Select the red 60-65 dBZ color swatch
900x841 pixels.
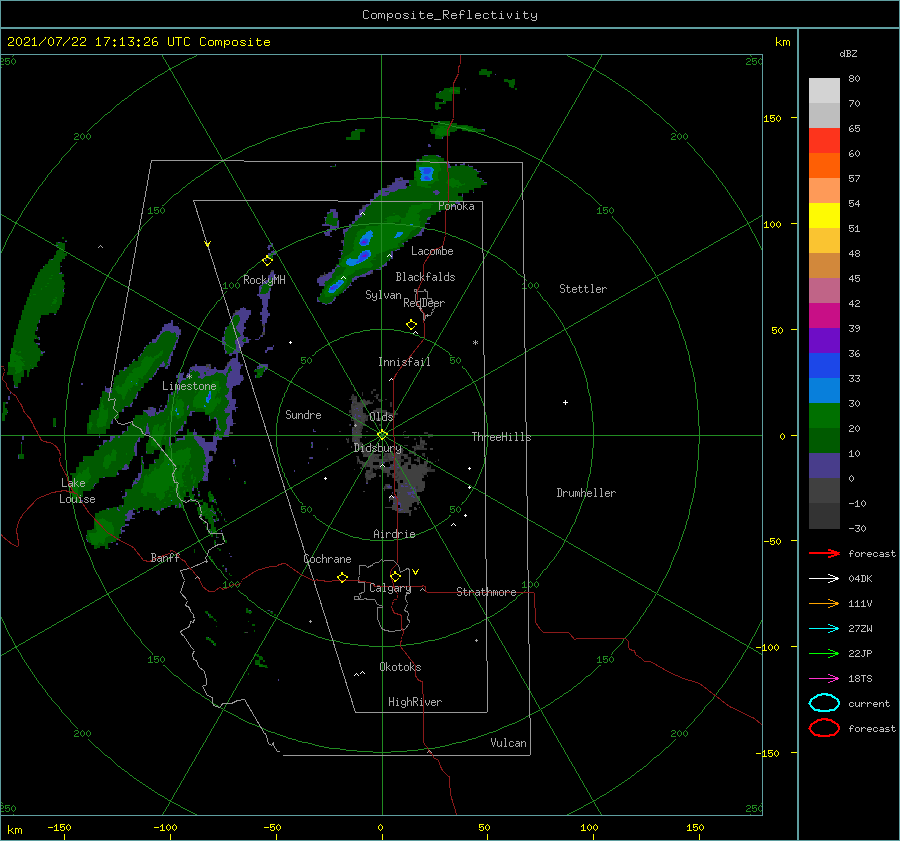pyautogui.click(x=824, y=141)
